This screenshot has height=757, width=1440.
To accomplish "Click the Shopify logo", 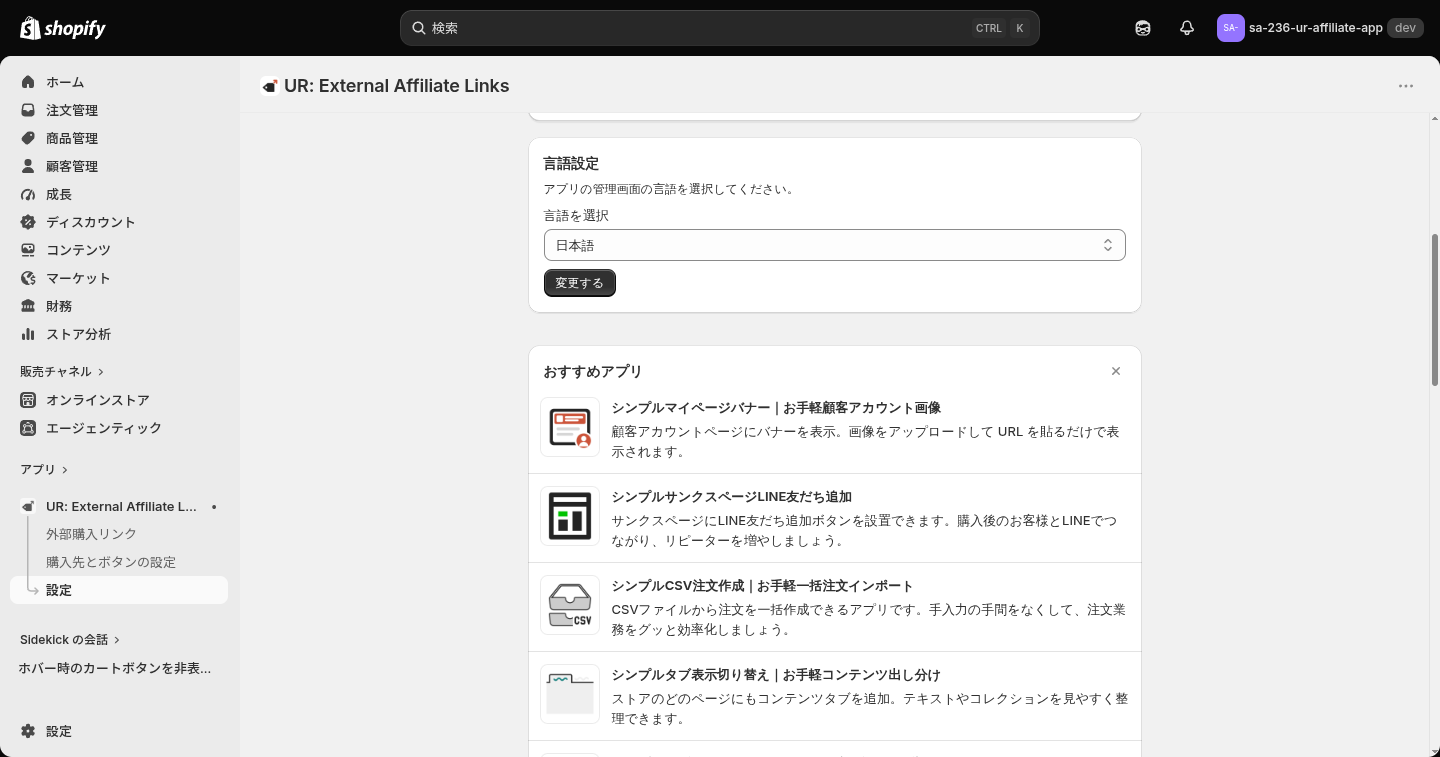I will (63, 28).
